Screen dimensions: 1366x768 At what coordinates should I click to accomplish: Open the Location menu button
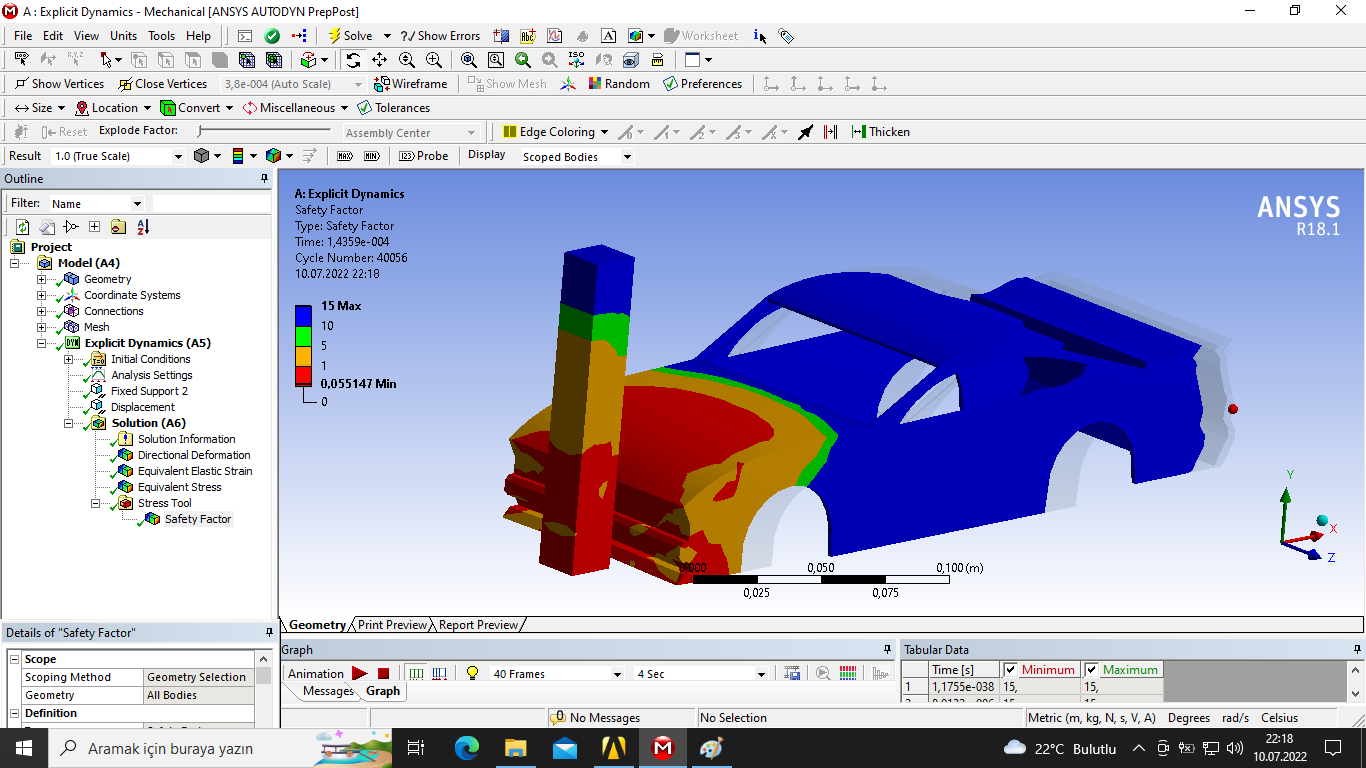click(111, 108)
